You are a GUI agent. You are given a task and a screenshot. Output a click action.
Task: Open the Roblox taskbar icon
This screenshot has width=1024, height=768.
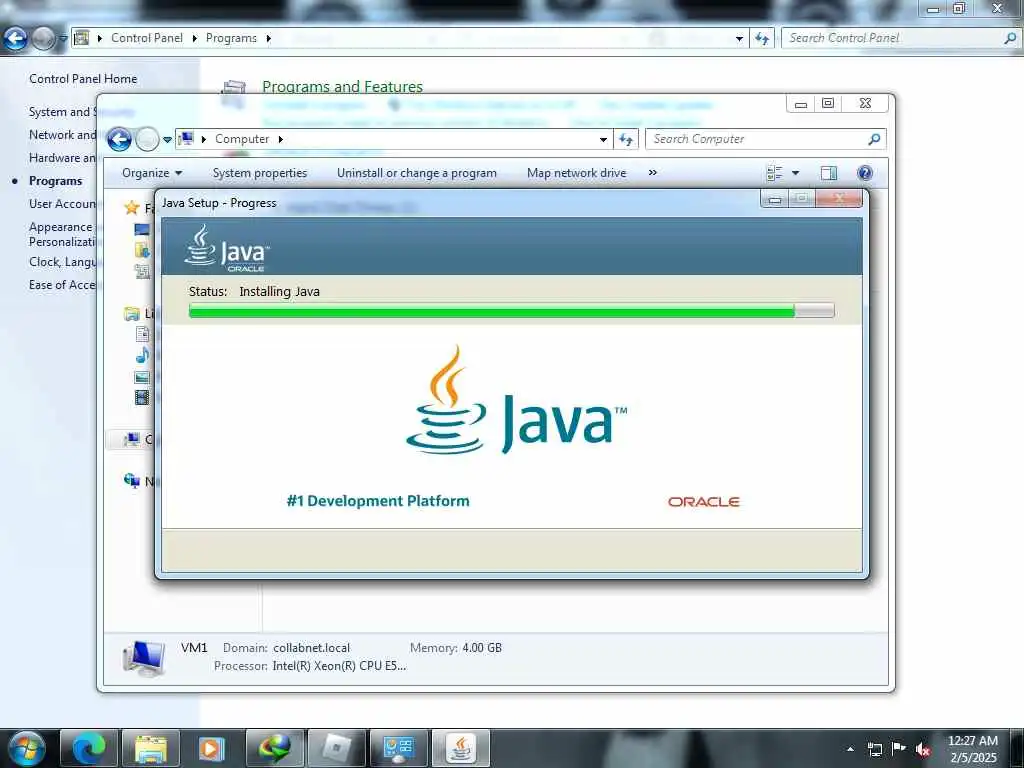pos(336,748)
